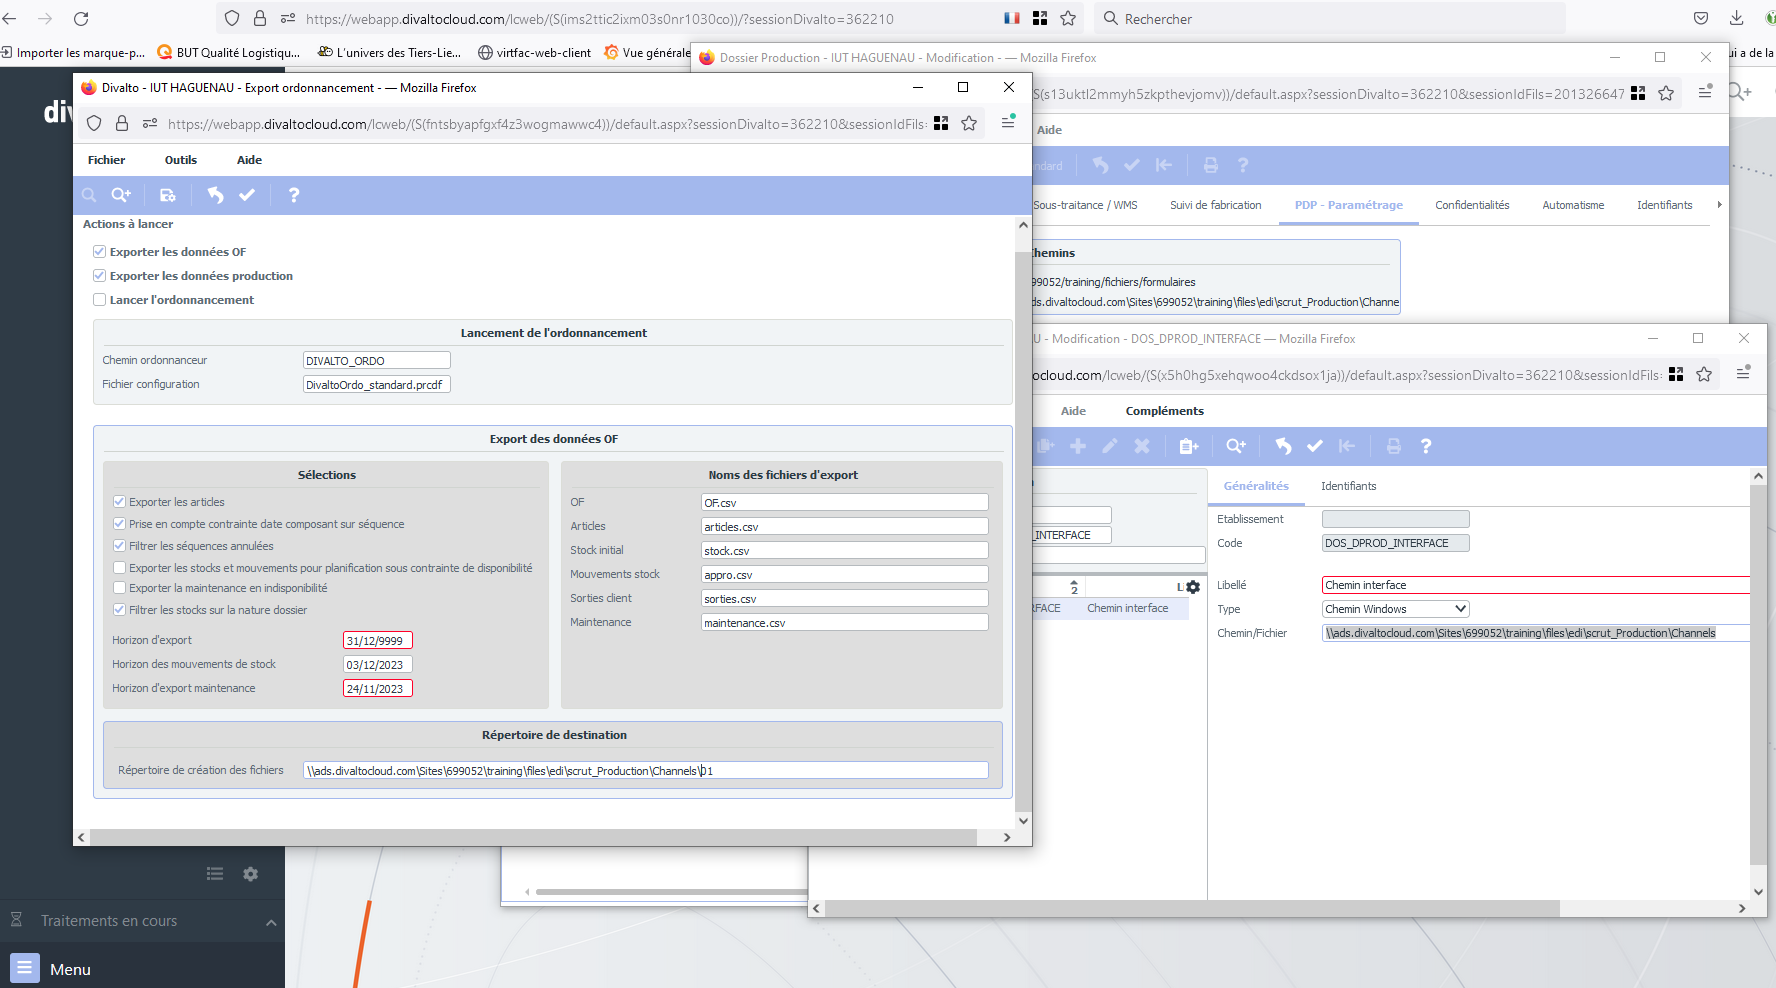1776x988 pixels.
Task: Click the horizontal scrollbar at the bottom of the DOS_DPROD_INTERFACE window
Action: tap(1190, 908)
